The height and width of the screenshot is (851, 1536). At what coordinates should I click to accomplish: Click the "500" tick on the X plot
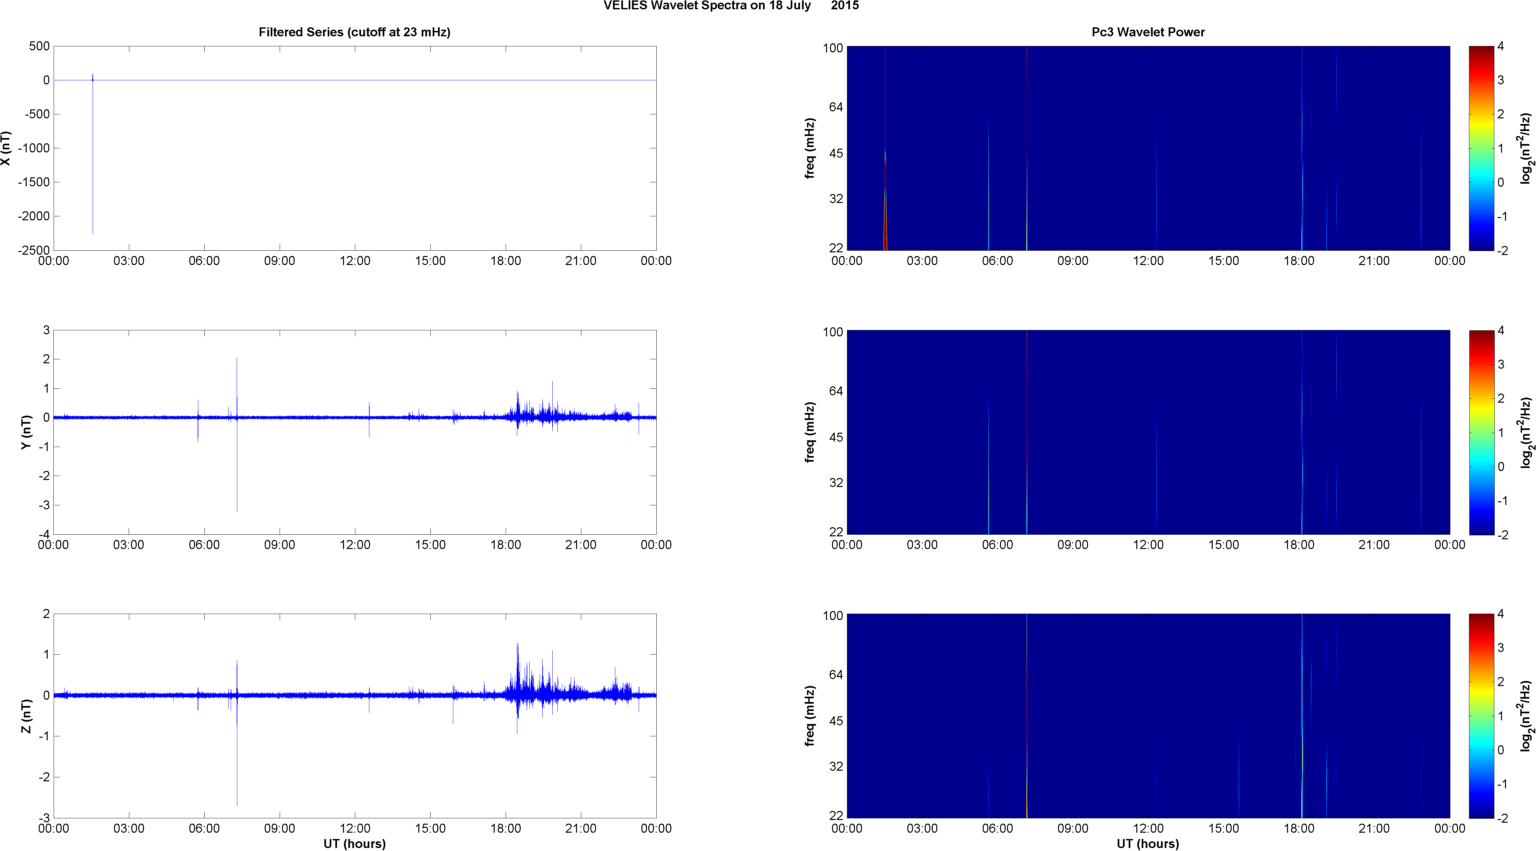(40, 46)
